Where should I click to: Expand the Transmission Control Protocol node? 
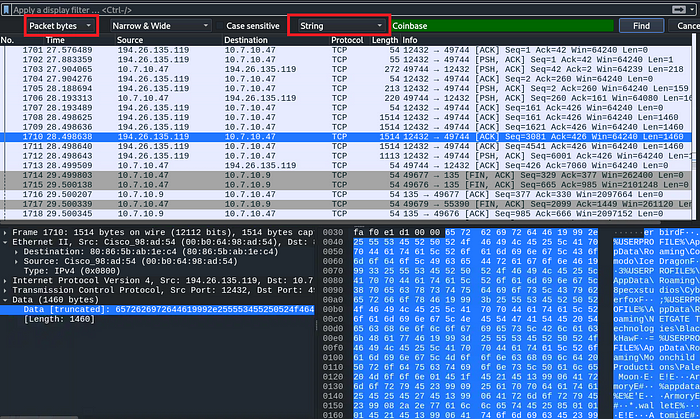tap(5, 290)
